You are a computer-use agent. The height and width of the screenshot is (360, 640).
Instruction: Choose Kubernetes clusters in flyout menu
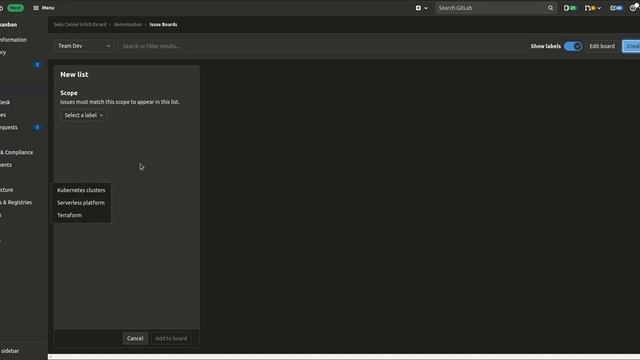pos(81,190)
